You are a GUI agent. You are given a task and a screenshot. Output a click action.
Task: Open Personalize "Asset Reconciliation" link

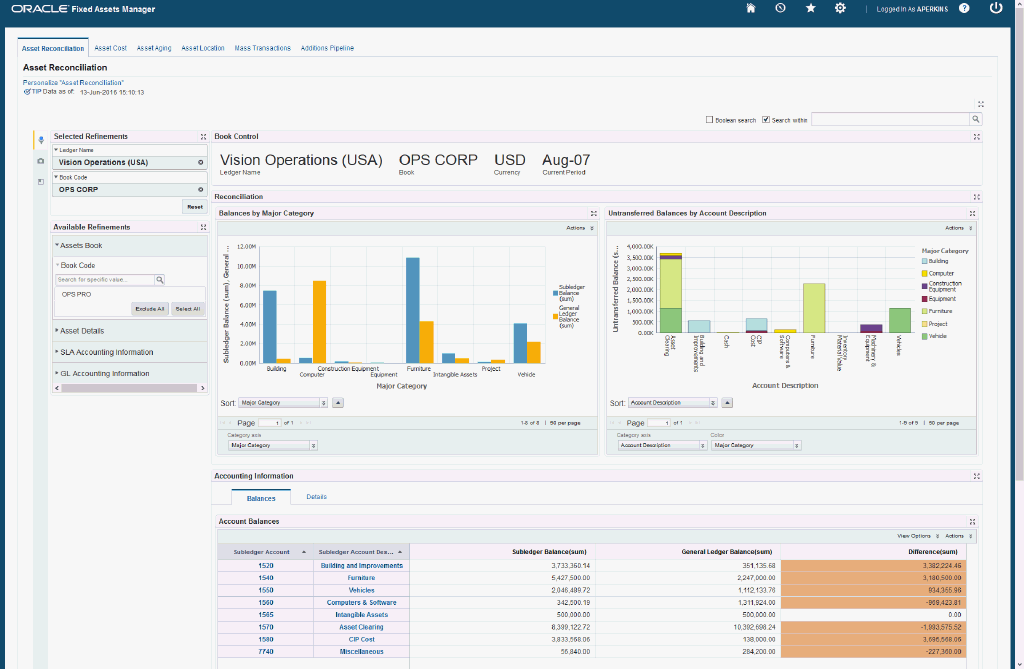click(x=73, y=83)
